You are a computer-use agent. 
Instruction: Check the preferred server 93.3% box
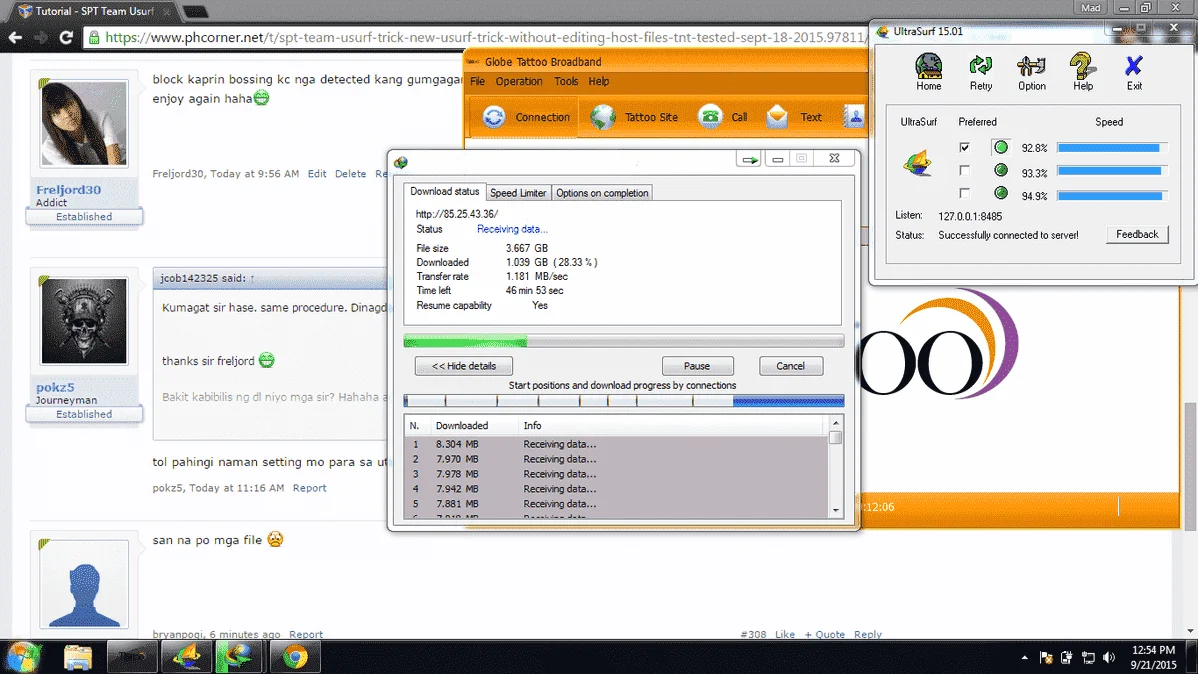[964, 170]
